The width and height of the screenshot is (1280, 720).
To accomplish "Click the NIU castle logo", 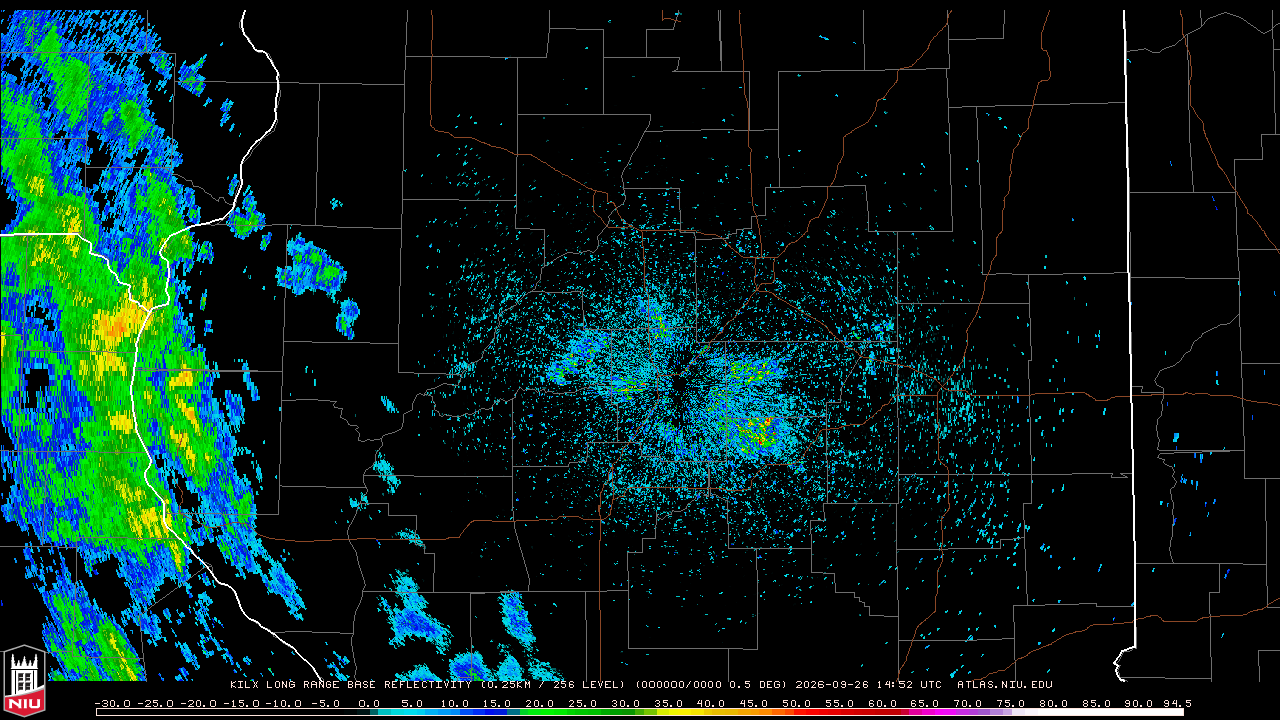I will pos(24,682).
